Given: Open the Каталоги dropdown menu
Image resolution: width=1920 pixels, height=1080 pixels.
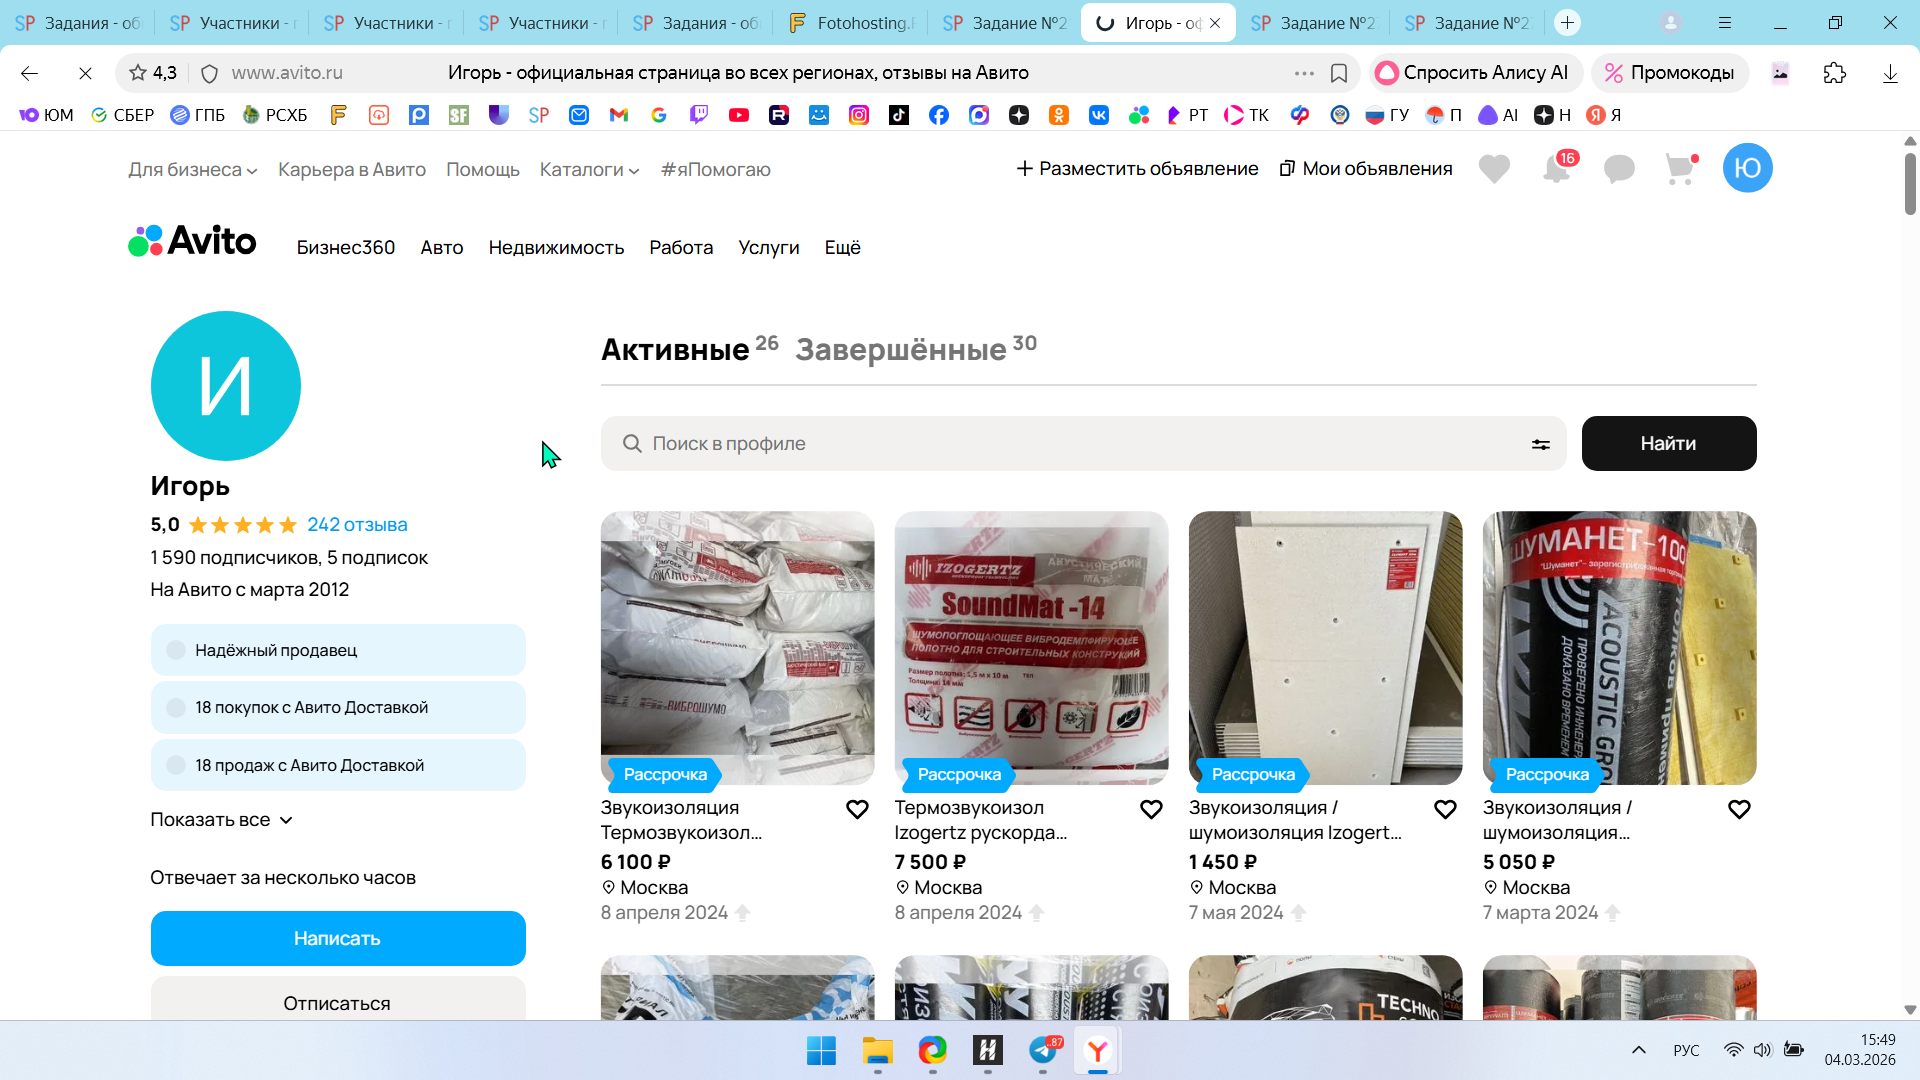Looking at the screenshot, I should [x=589, y=170].
